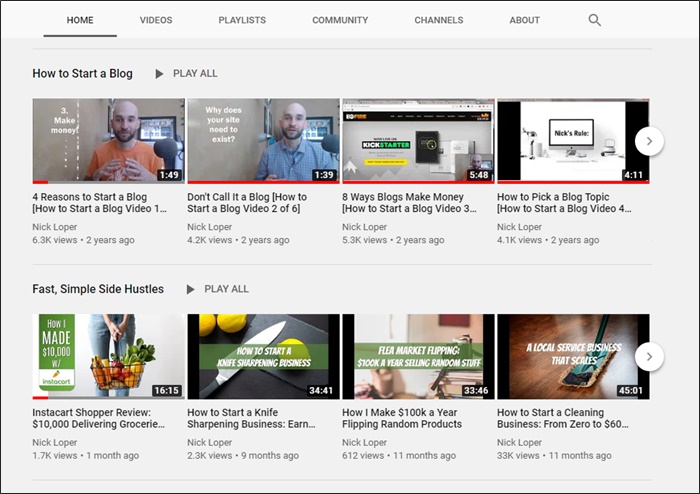Click the 1:39 duration badge
700x494 pixels.
click(x=324, y=175)
